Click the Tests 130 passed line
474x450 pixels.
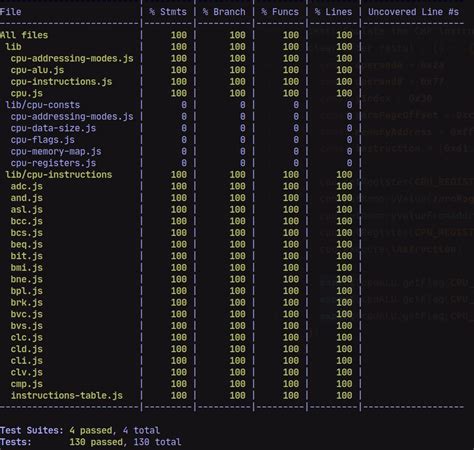91,442
